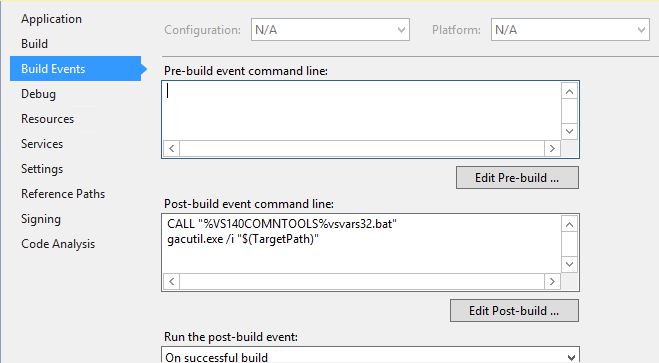Expand the Platform dropdown
Viewport: 659px width, 363px height.
pos(570,30)
